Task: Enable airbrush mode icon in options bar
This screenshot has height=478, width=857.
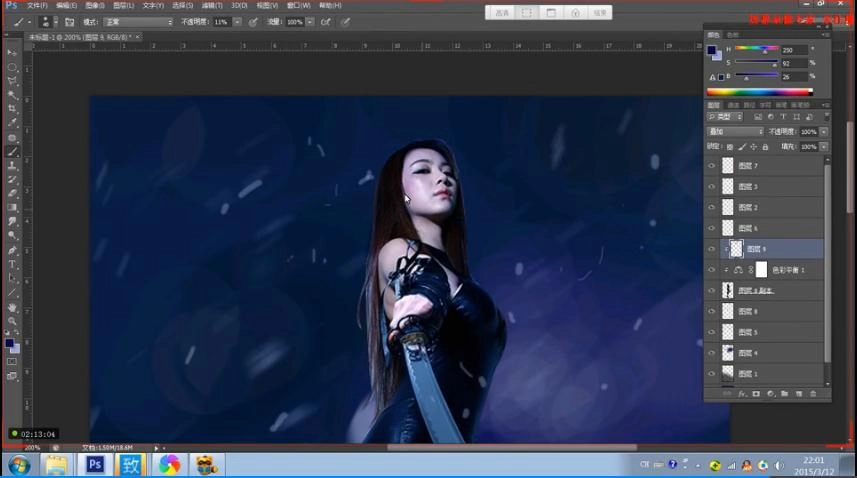Action: pos(326,21)
